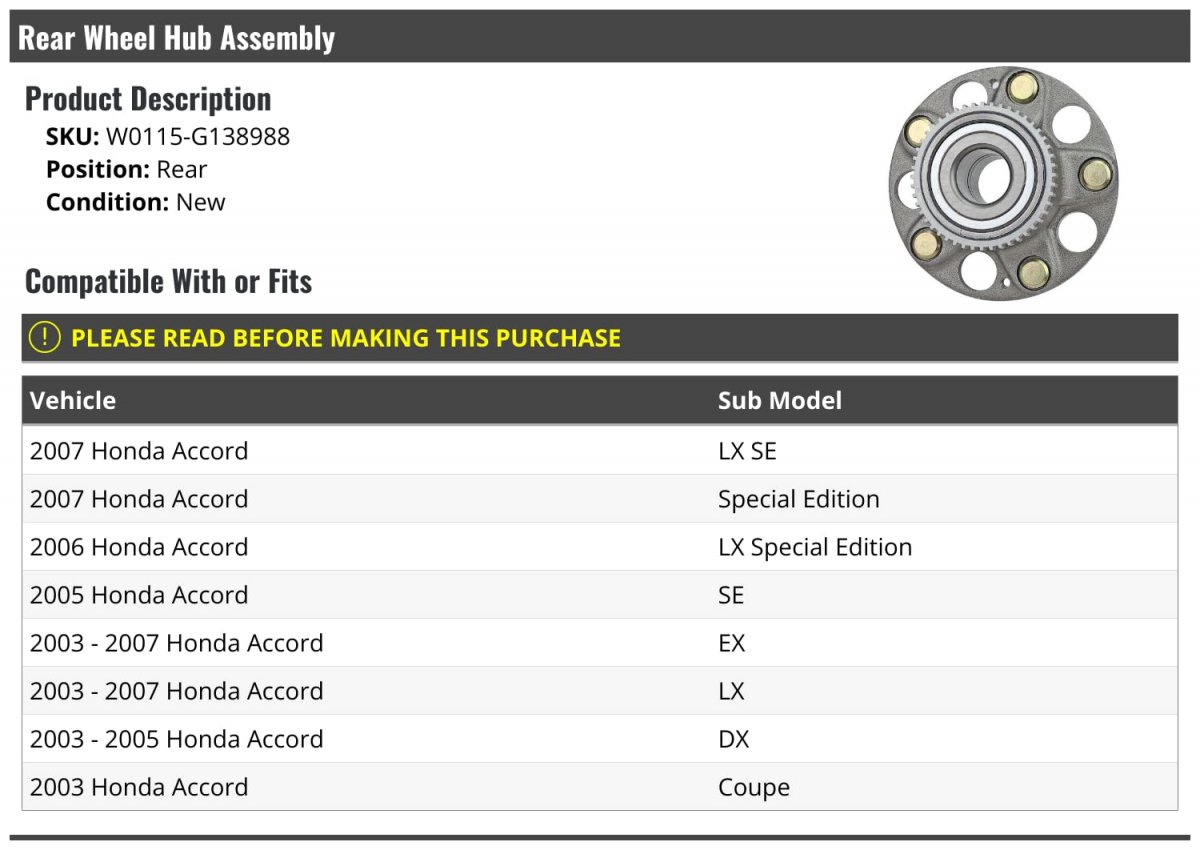Click the Condition: New text
Image resolution: width=1200 pixels, height=850 pixels.
136,201
